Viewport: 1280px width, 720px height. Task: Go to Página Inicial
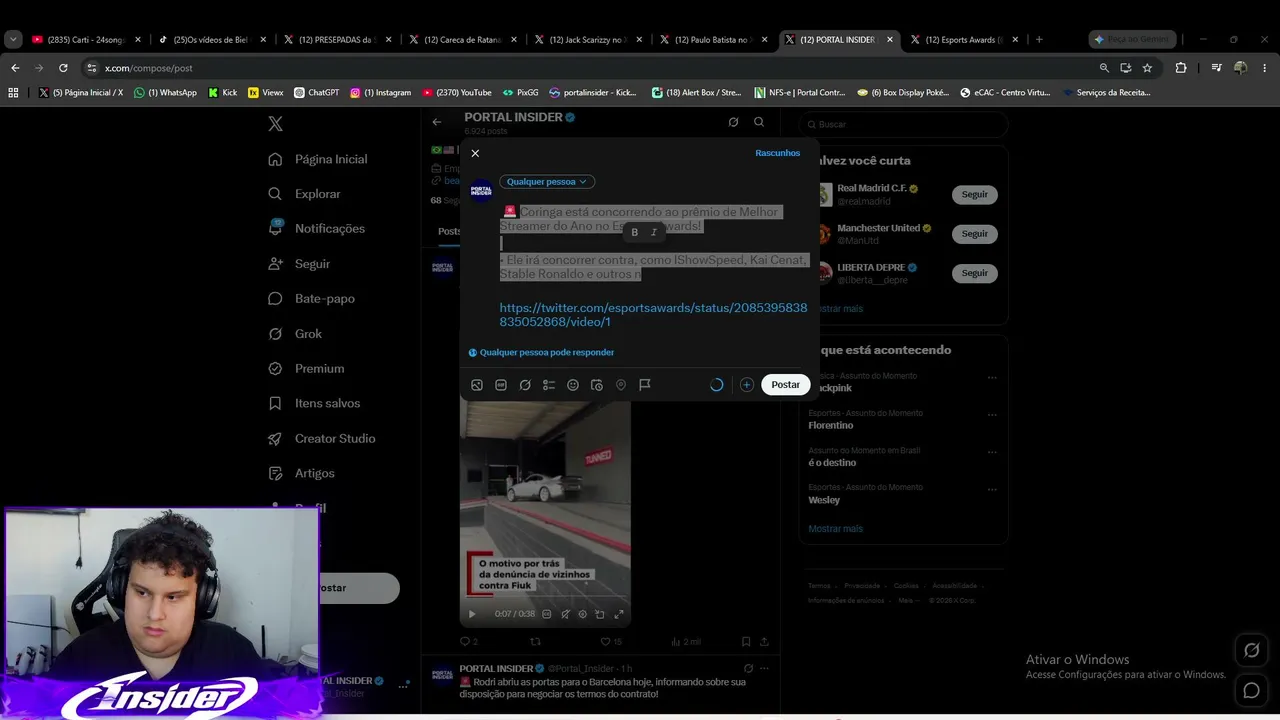tap(318, 159)
